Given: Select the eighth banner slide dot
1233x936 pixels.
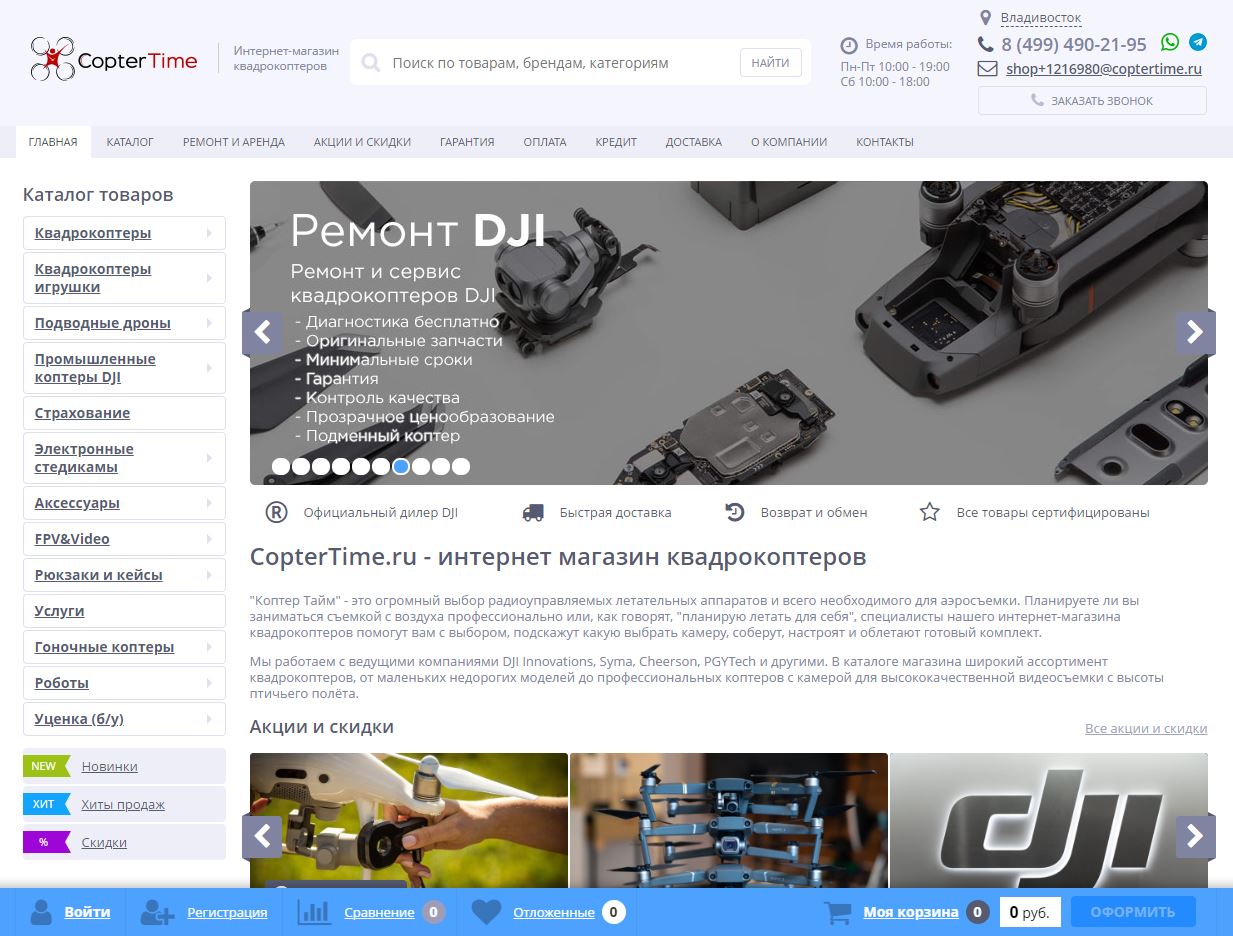Looking at the screenshot, I should [421, 466].
